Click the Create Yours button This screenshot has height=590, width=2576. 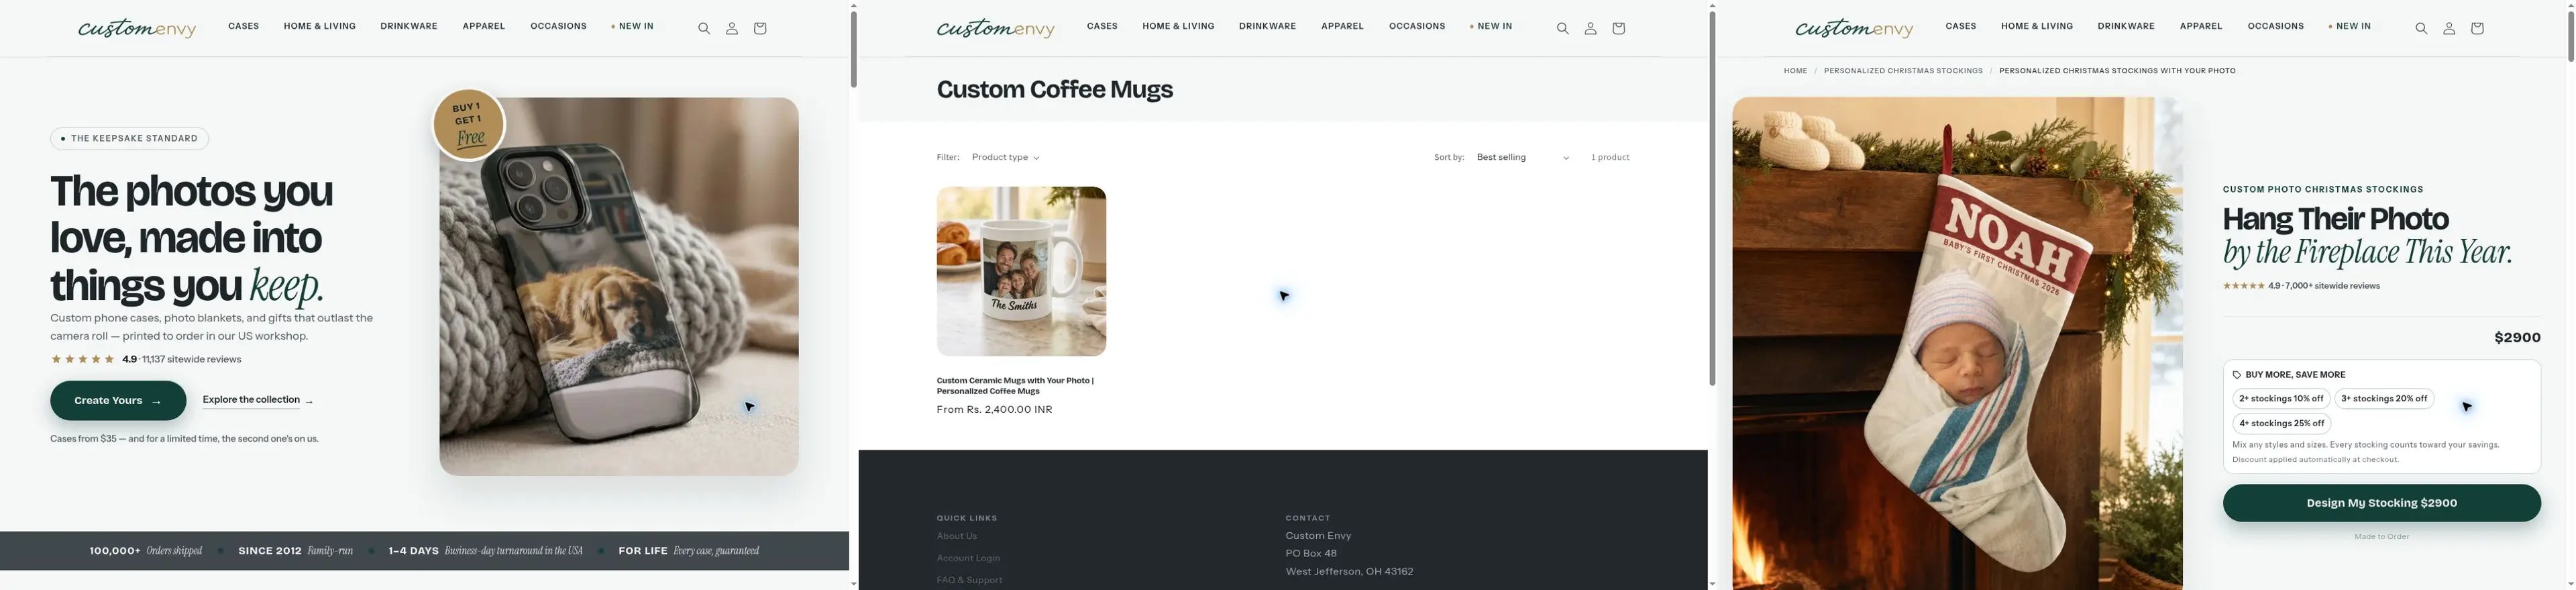(118, 401)
